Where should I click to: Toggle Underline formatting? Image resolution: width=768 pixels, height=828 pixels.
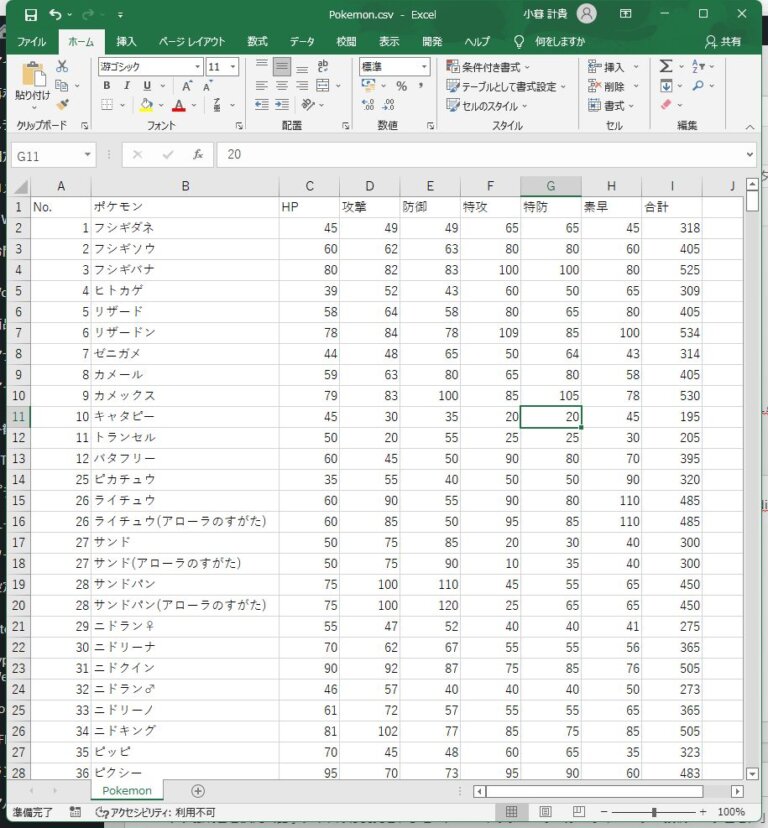coord(147,86)
